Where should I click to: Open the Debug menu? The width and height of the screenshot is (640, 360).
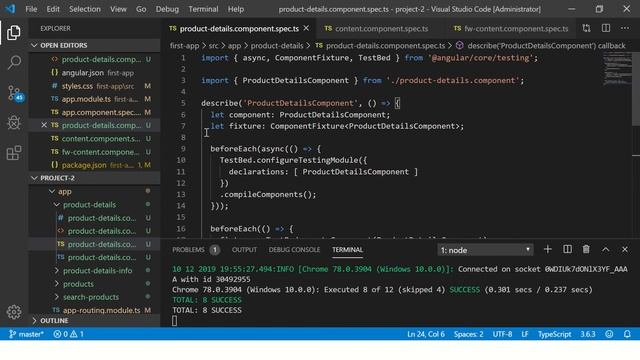167,9
